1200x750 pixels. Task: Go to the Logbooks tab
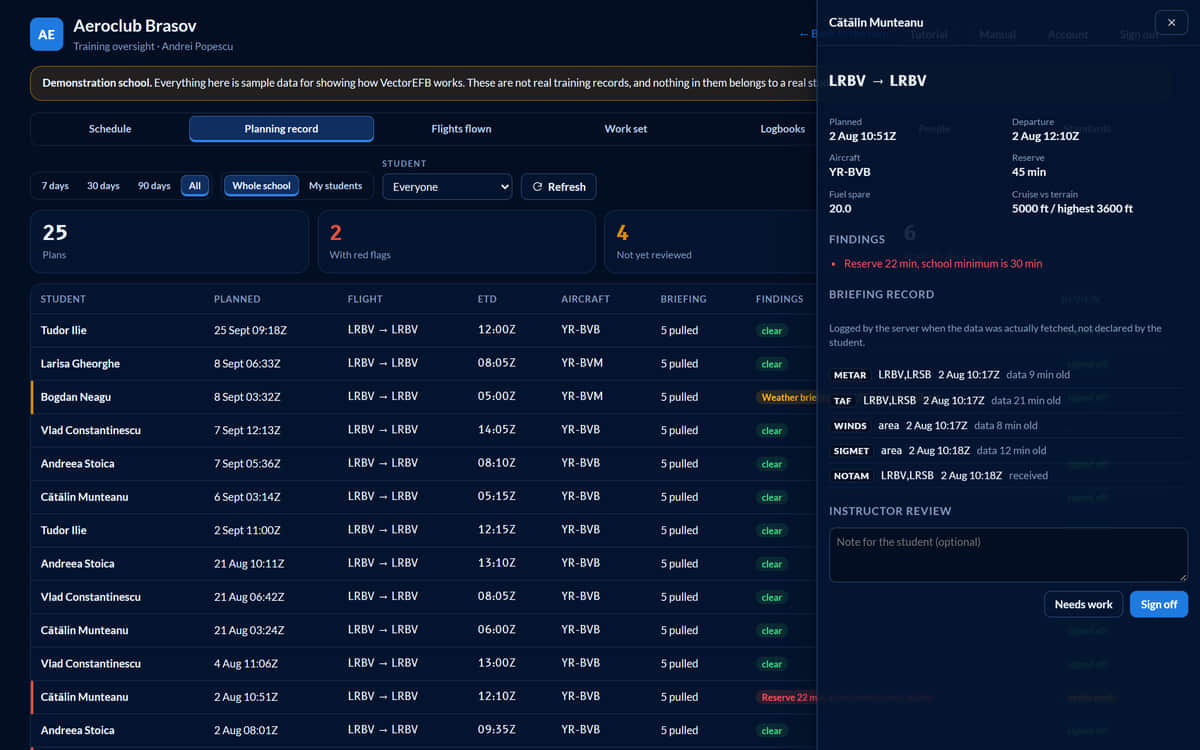(x=782, y=129)
